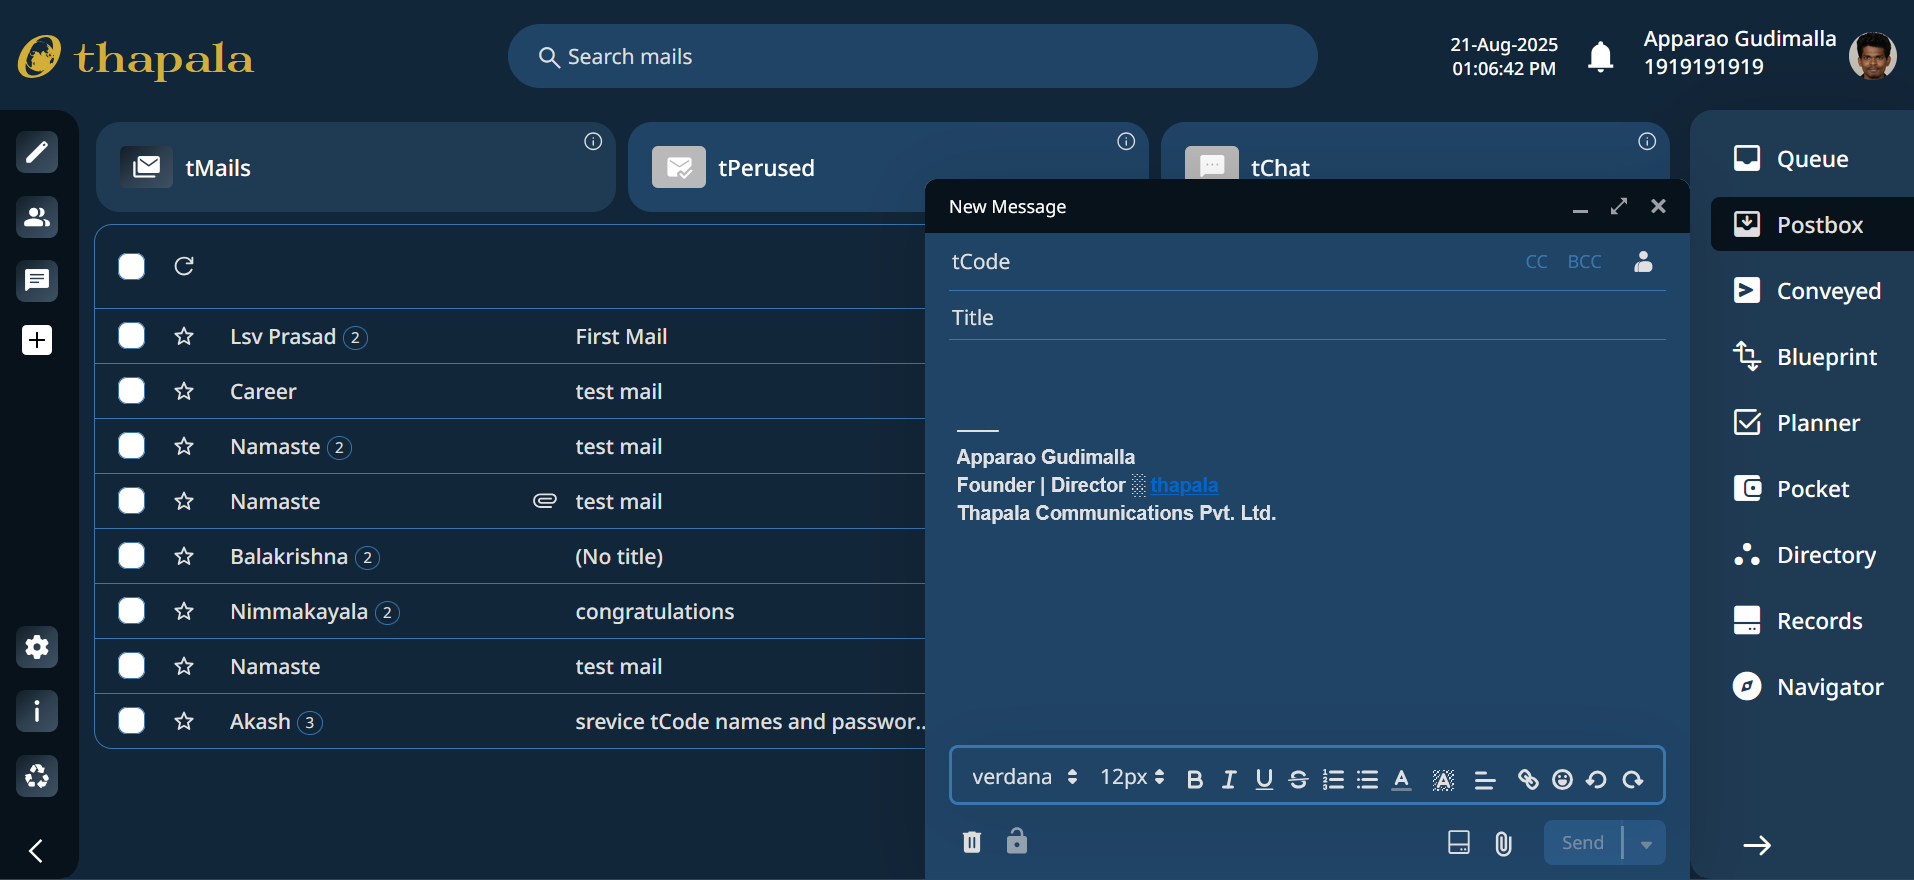1914x880 pixels.
Task: Open the verdana font family dropdown
Action: 1024,777
